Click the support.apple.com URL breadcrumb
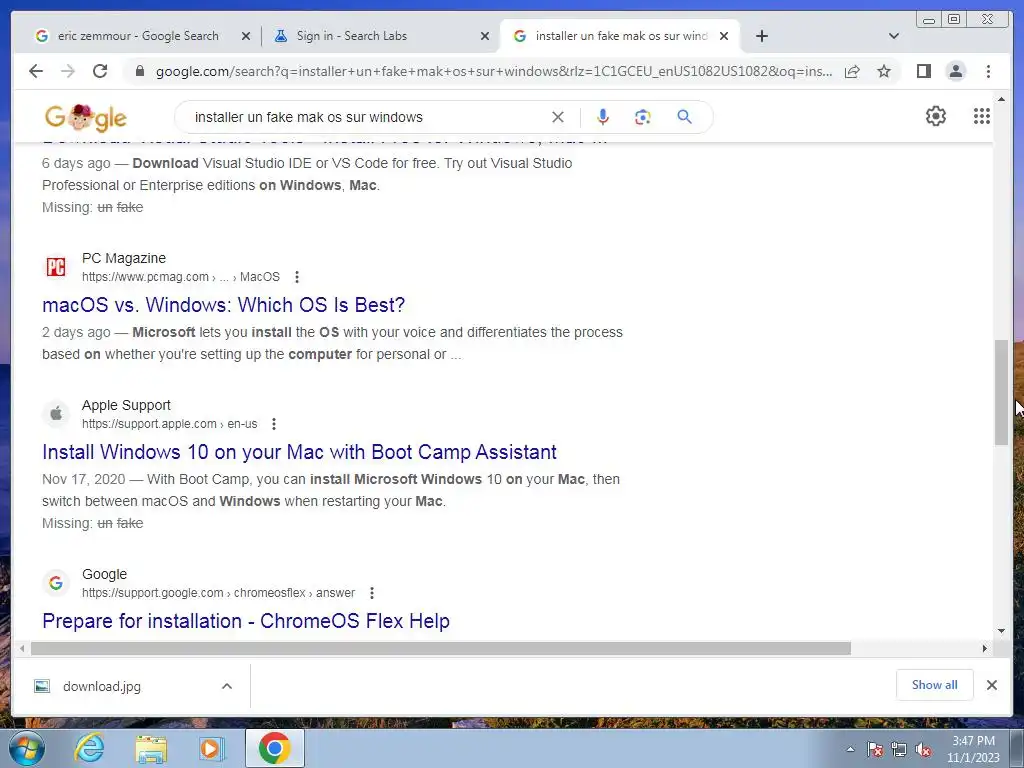This screenshot has height=768, width=1024. (169, 424)
